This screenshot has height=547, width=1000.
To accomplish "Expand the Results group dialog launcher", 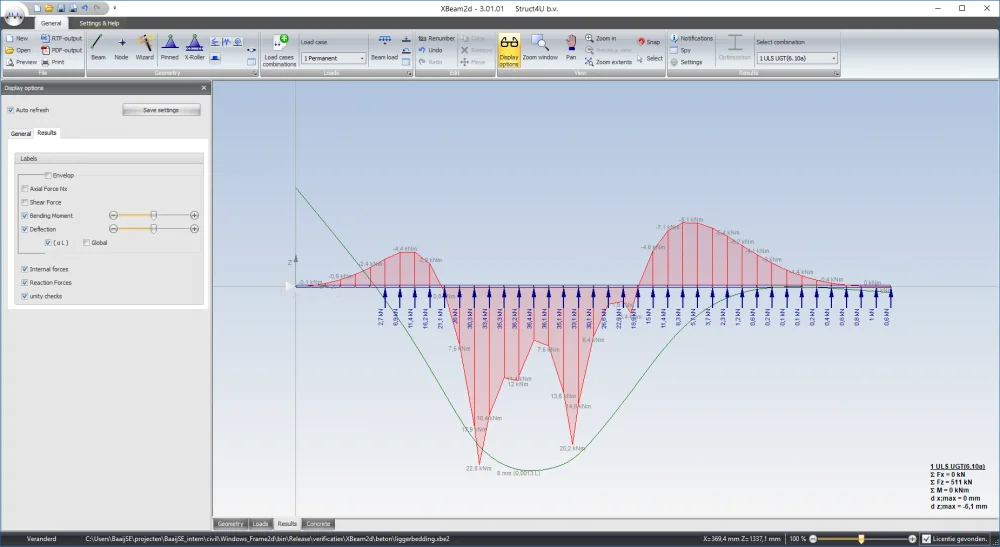I will 836,73.
